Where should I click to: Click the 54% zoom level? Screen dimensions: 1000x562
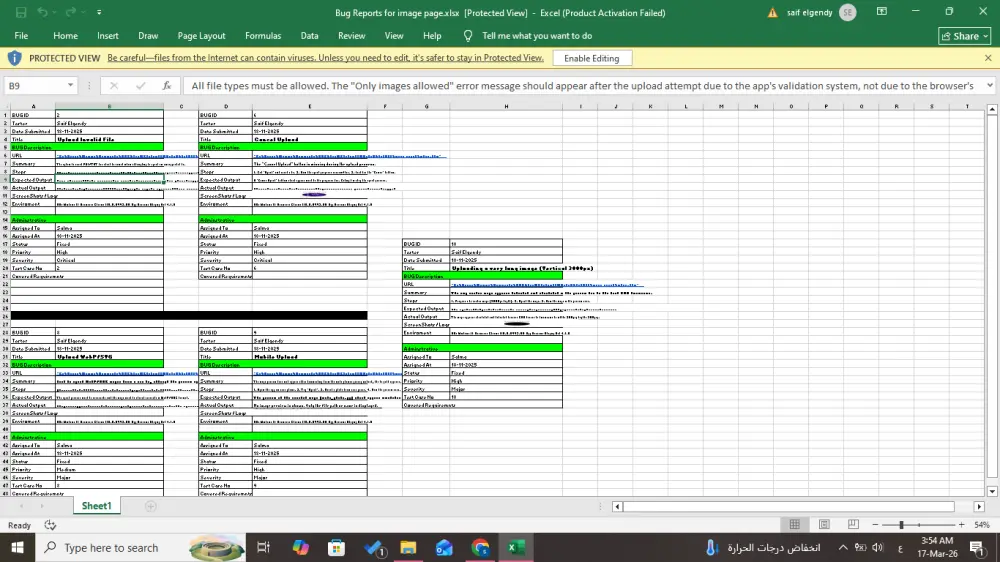coord(982,525)
